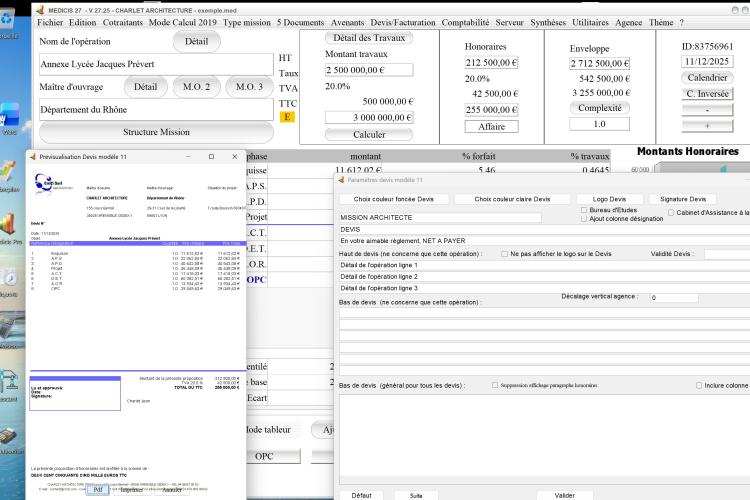
Task: Click the Suite button
Action: (416, 495)
